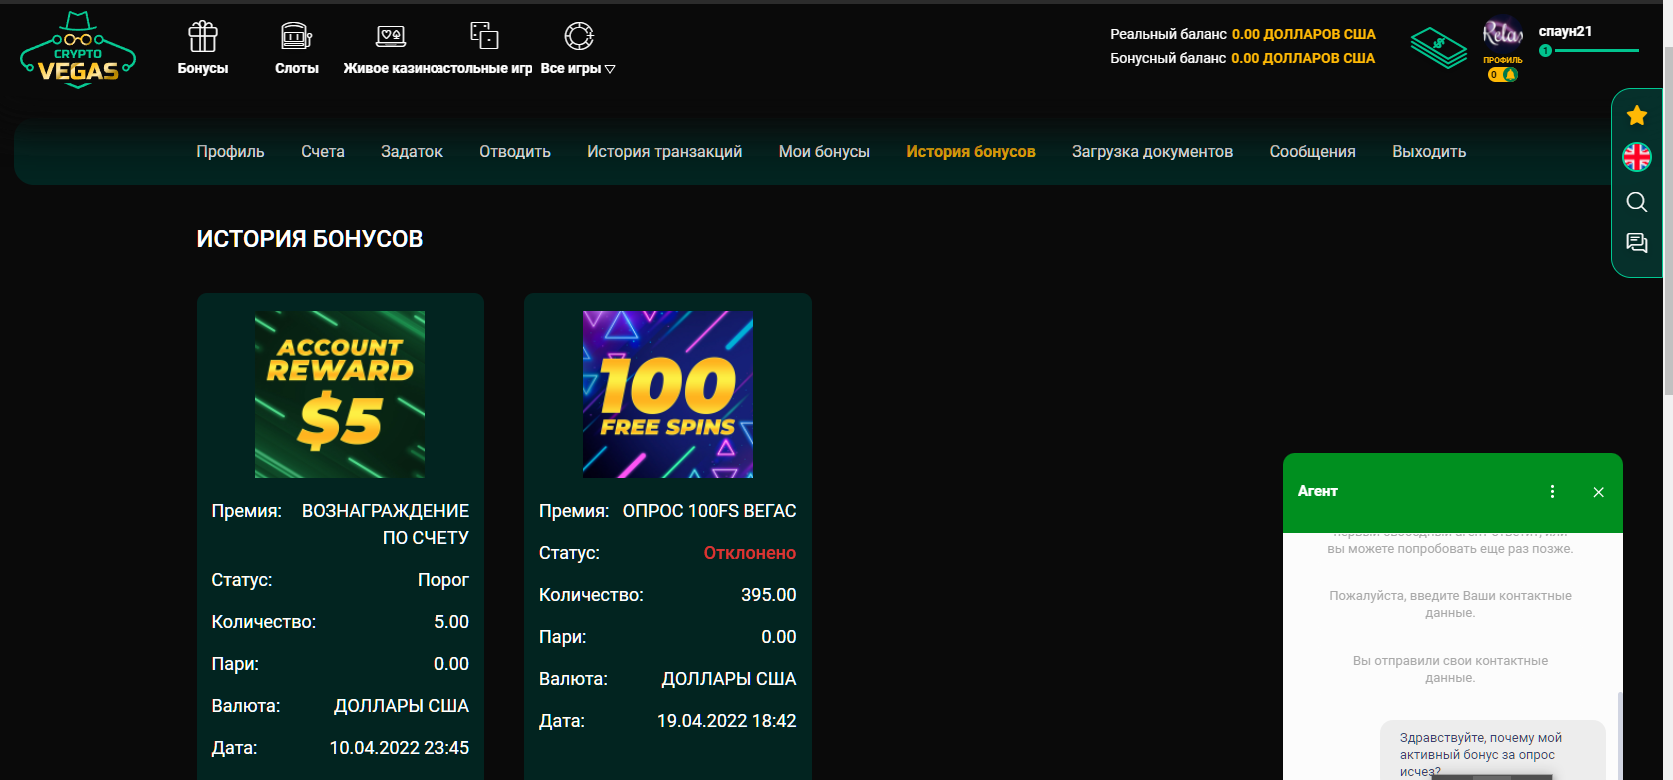Image resolution: width=1673 pixels, height=780 pixels.
Task: Click the favorites star icon in sidebar
Action: point(1637,116)
